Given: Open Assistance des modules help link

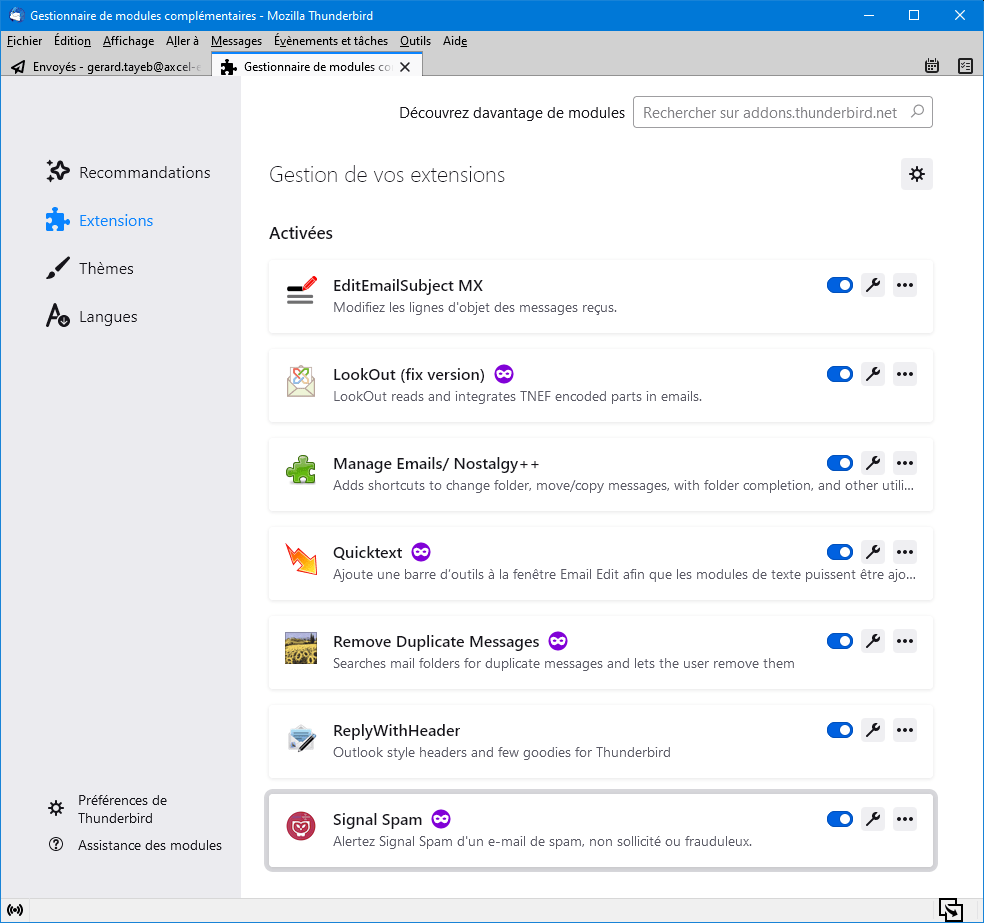Looking at the screenshot, I should click(136, 845).
